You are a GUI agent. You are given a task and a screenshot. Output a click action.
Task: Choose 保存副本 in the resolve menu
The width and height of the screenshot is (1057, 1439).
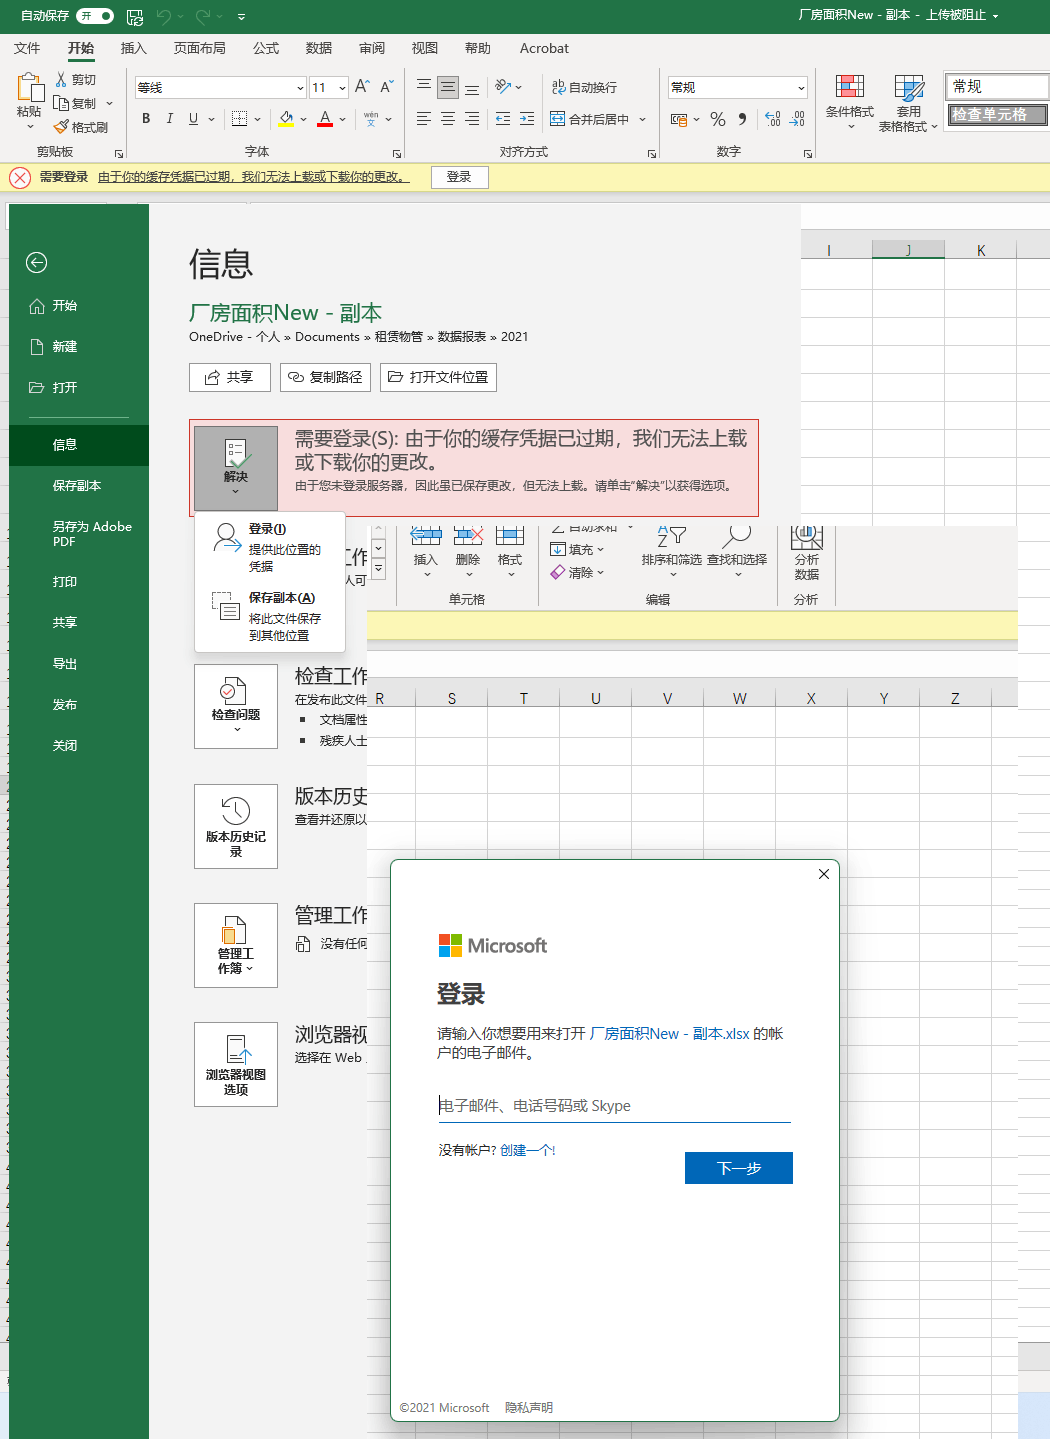click(x=270, y=615)
